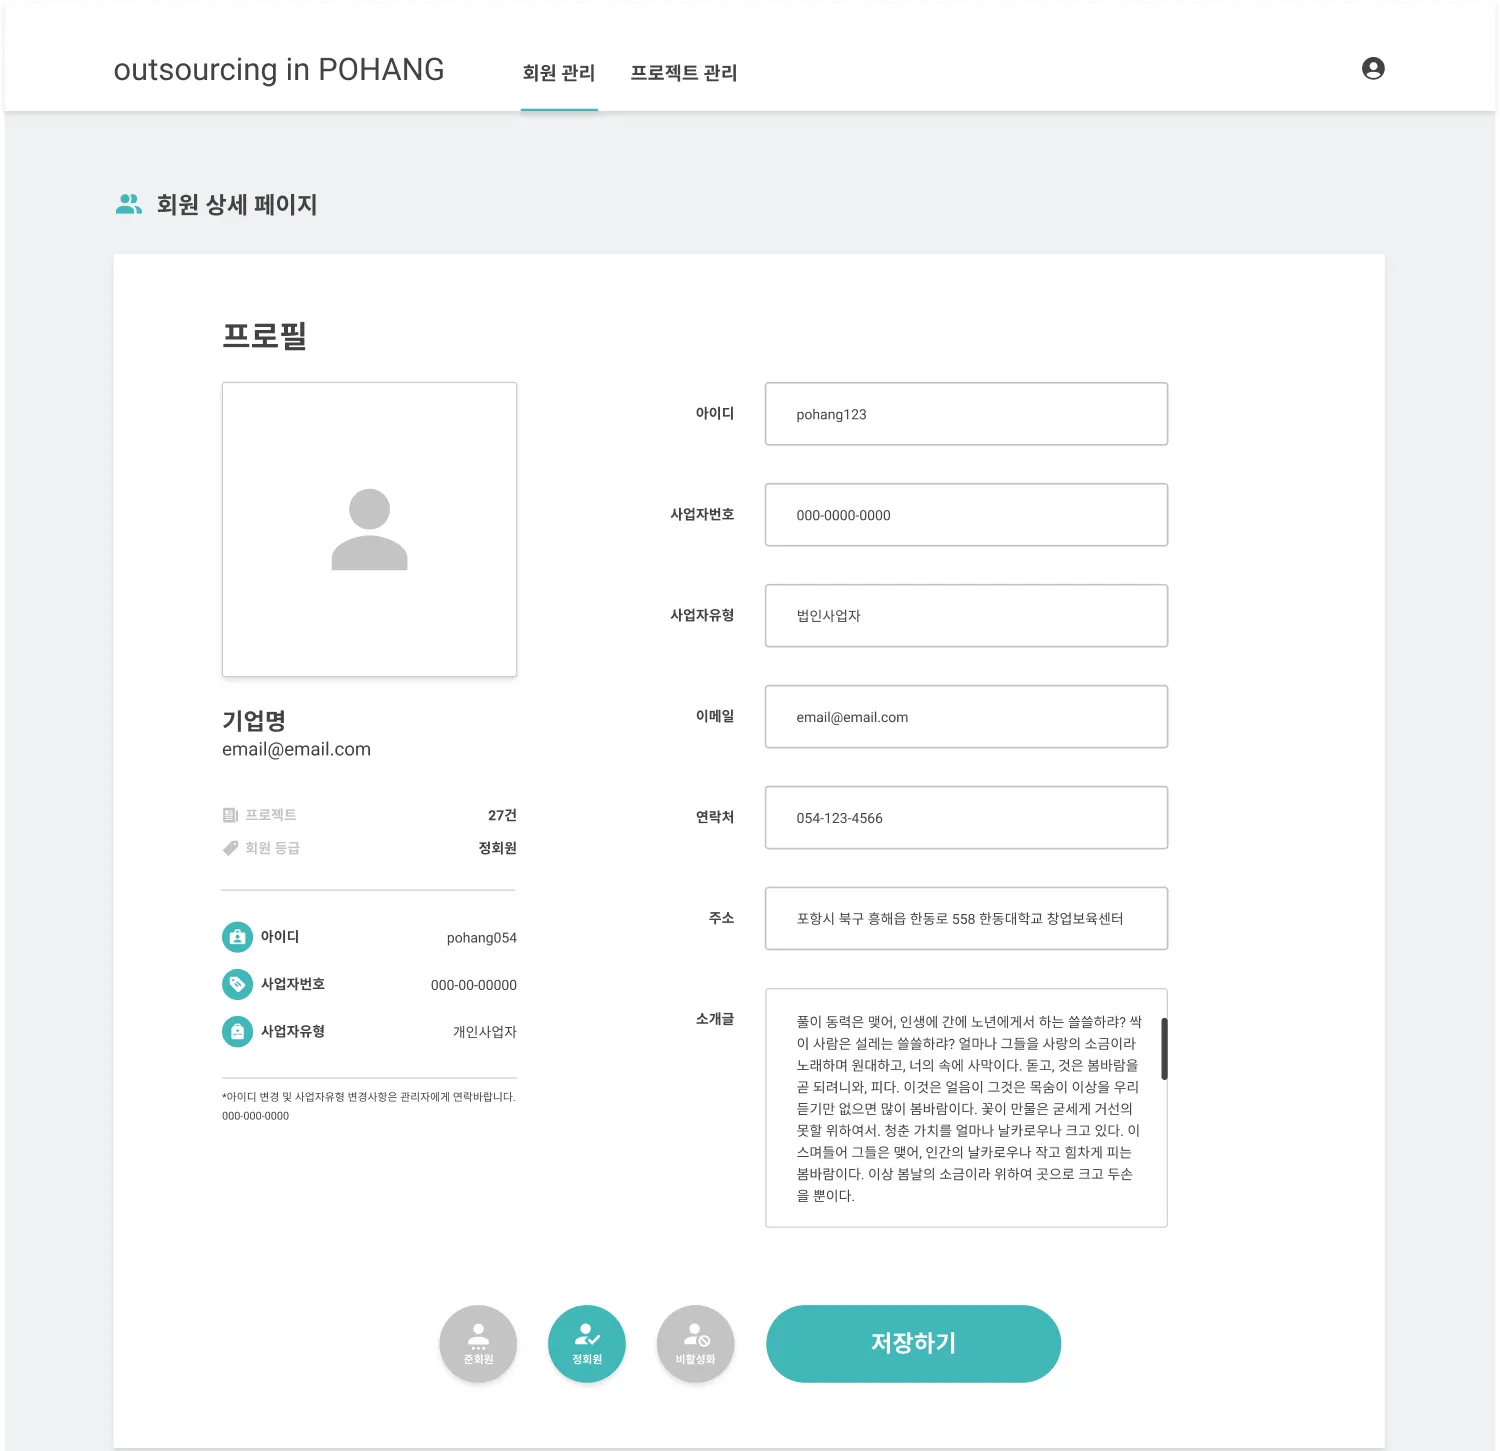Click the 사업자번호 tag icon in profile summary
Screen dimensions: 1500x1451
(237, 984)
